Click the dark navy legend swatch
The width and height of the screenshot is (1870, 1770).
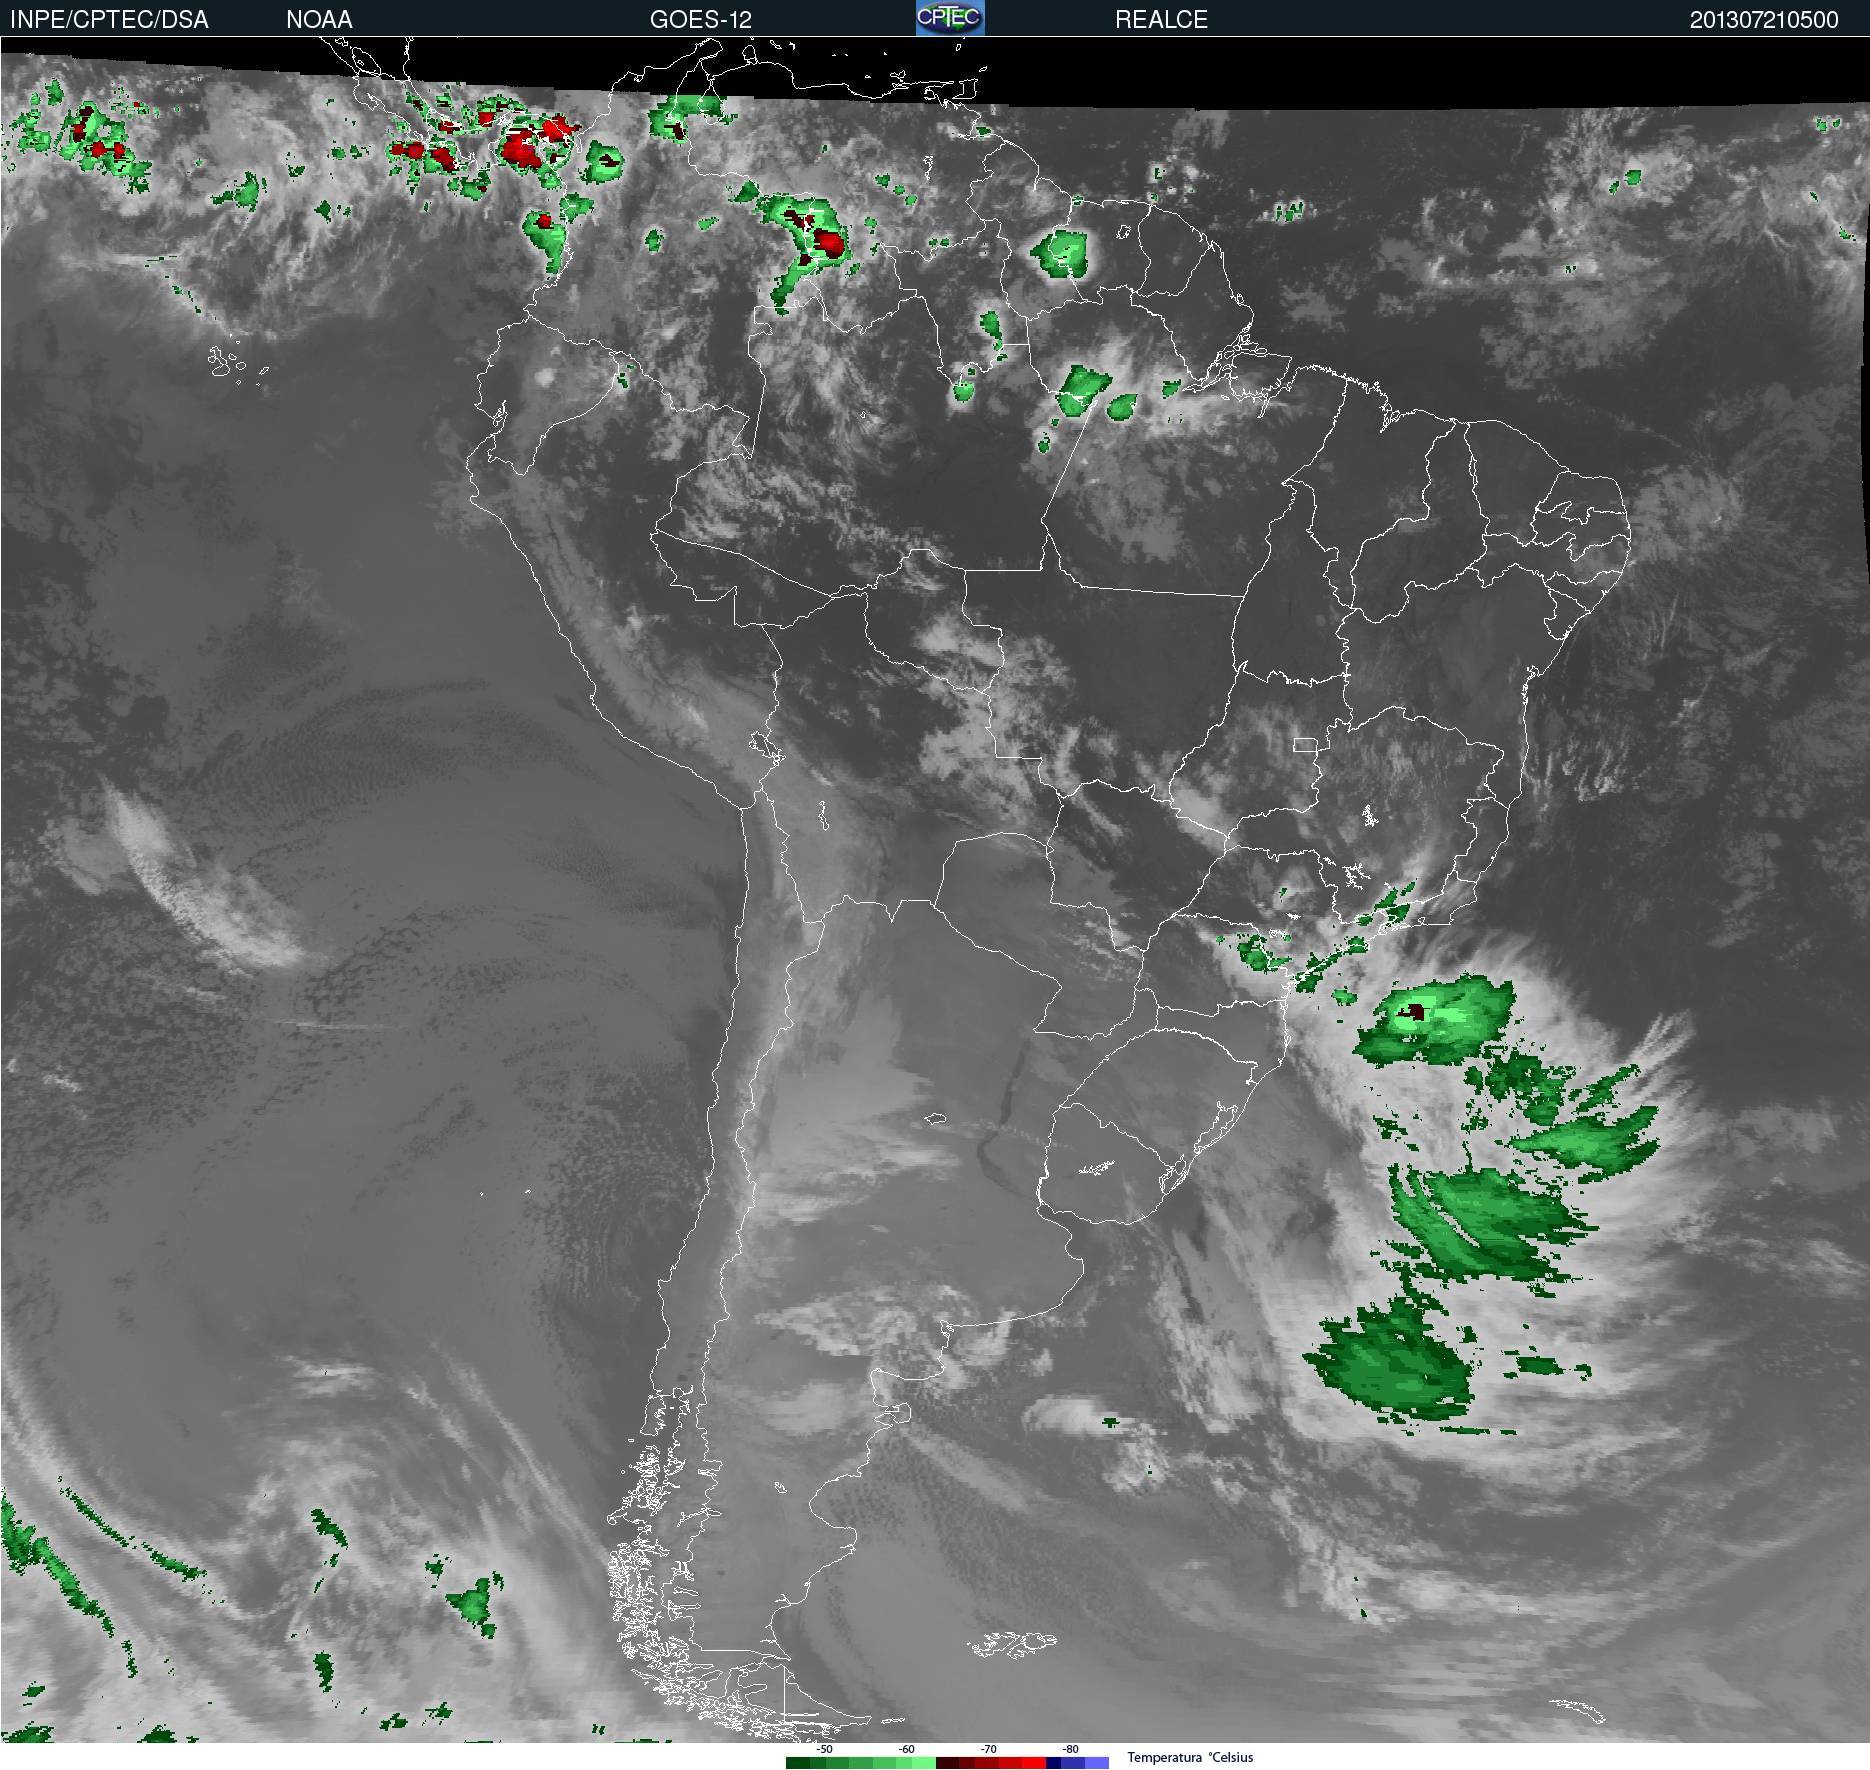pos(1053,1763)
